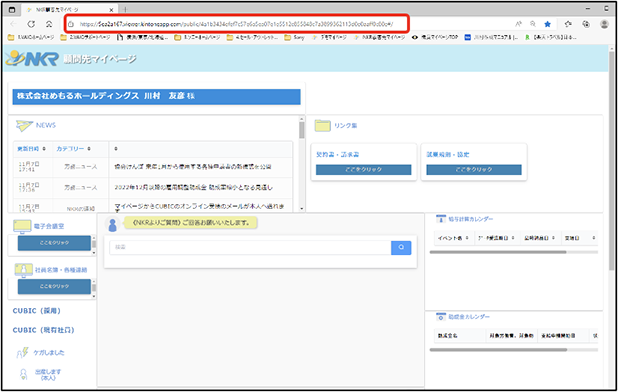
Task: Click the blue favorites star icon
Action: click(x=547, y=24)
